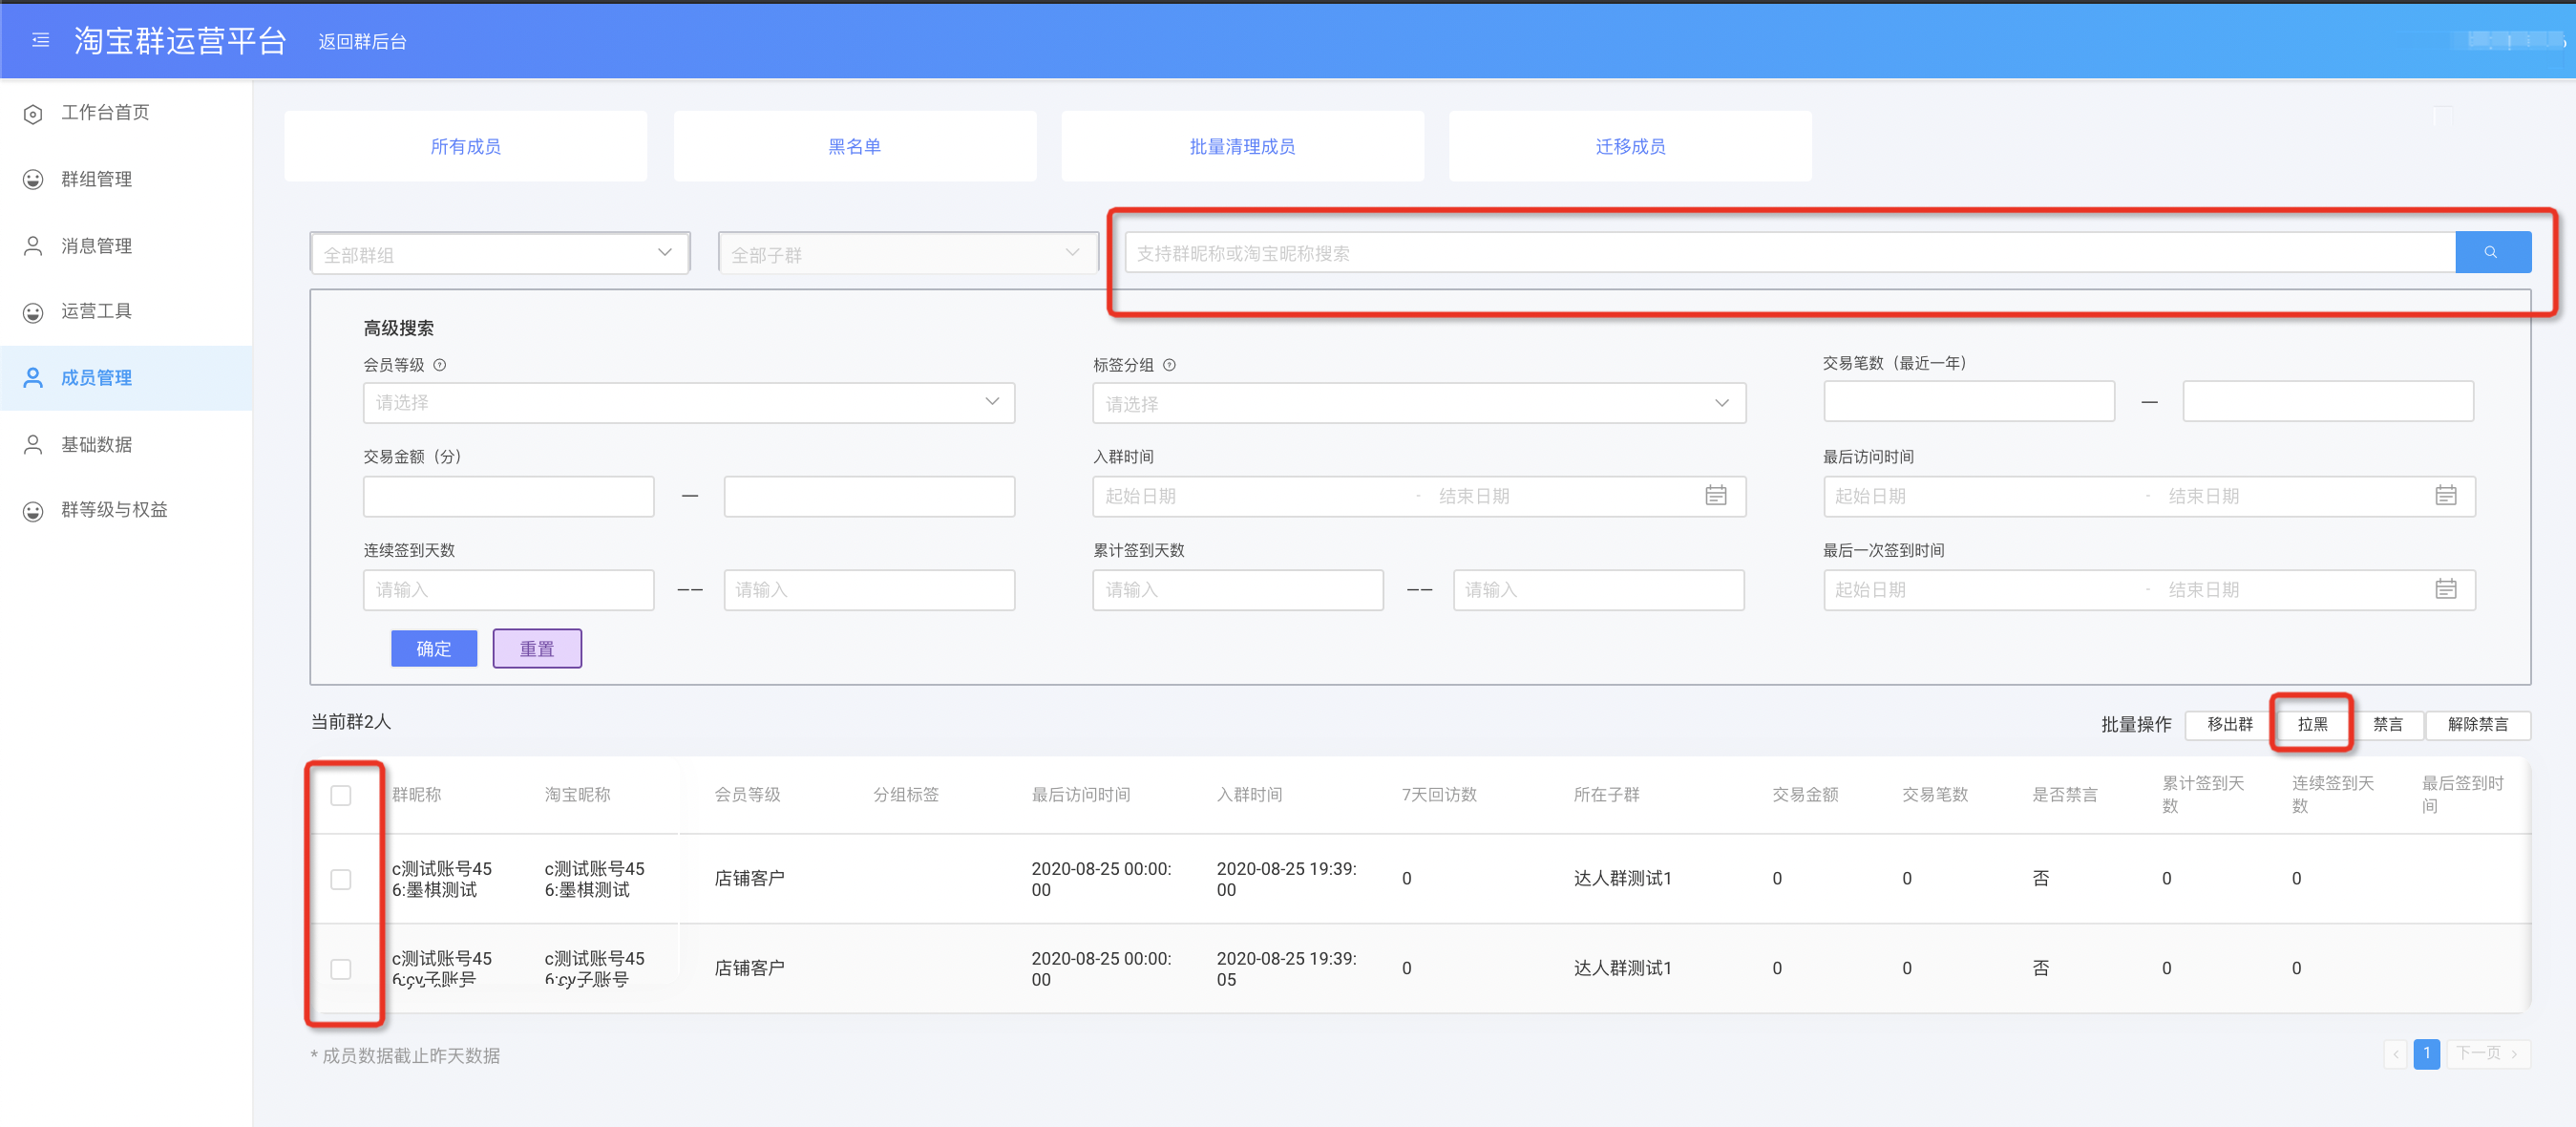
Task: Switch to 批量清理成员 tab
Action: [x=1242, y=146]
